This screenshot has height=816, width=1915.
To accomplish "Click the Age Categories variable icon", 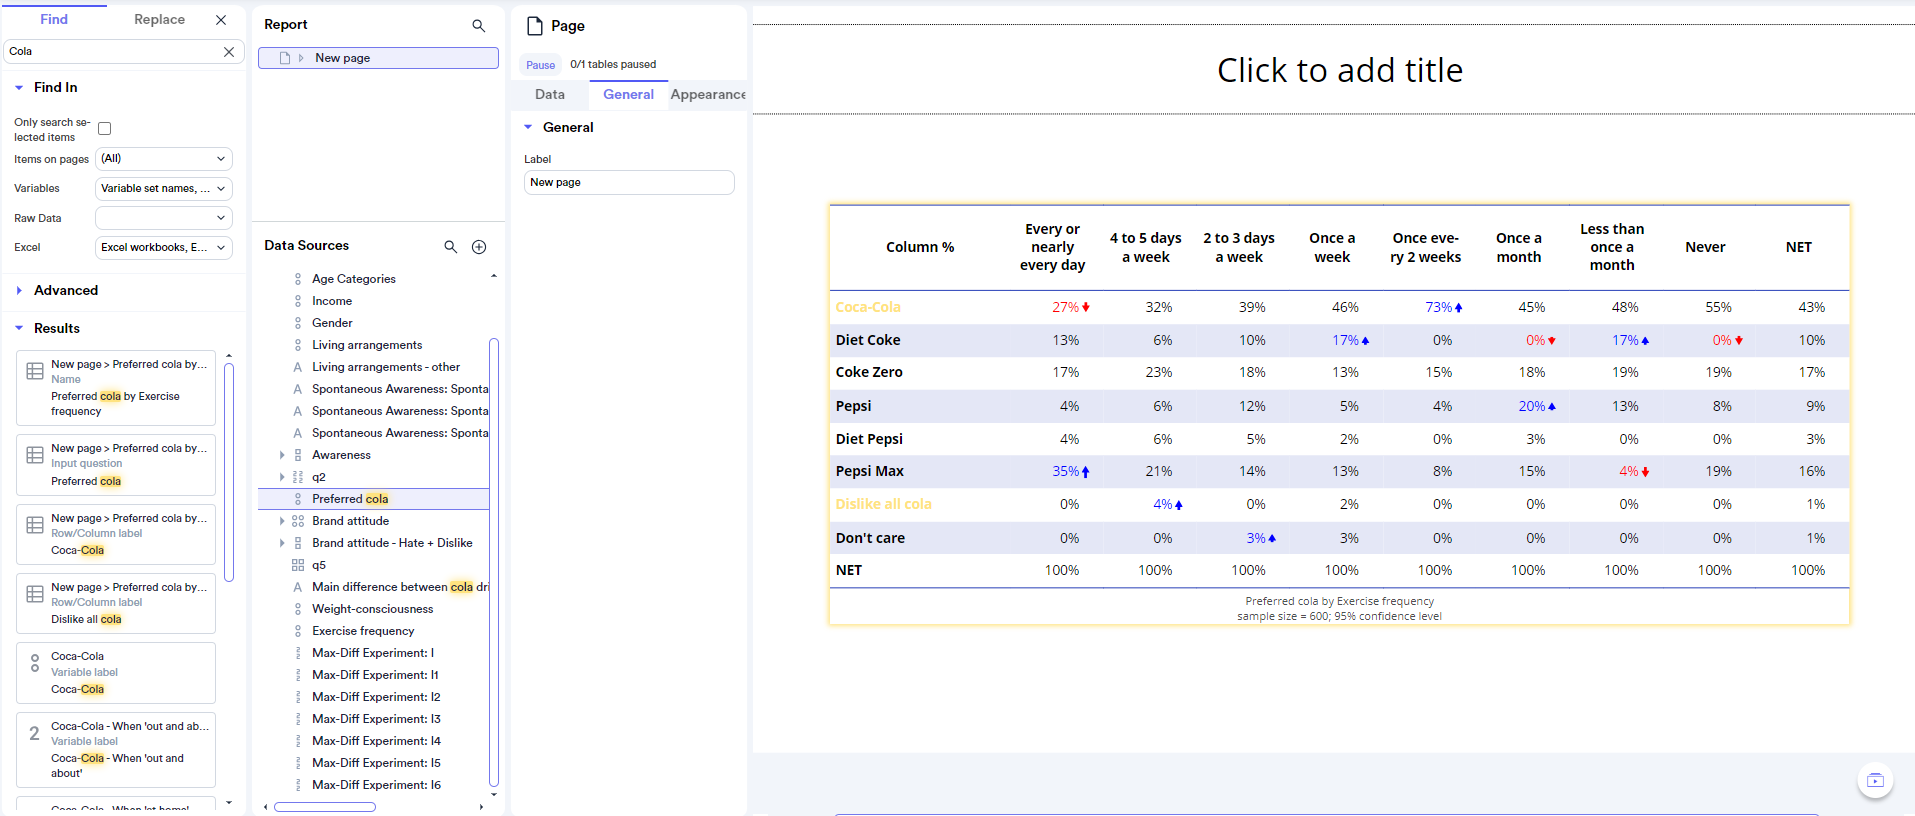I will coord(298,279).
